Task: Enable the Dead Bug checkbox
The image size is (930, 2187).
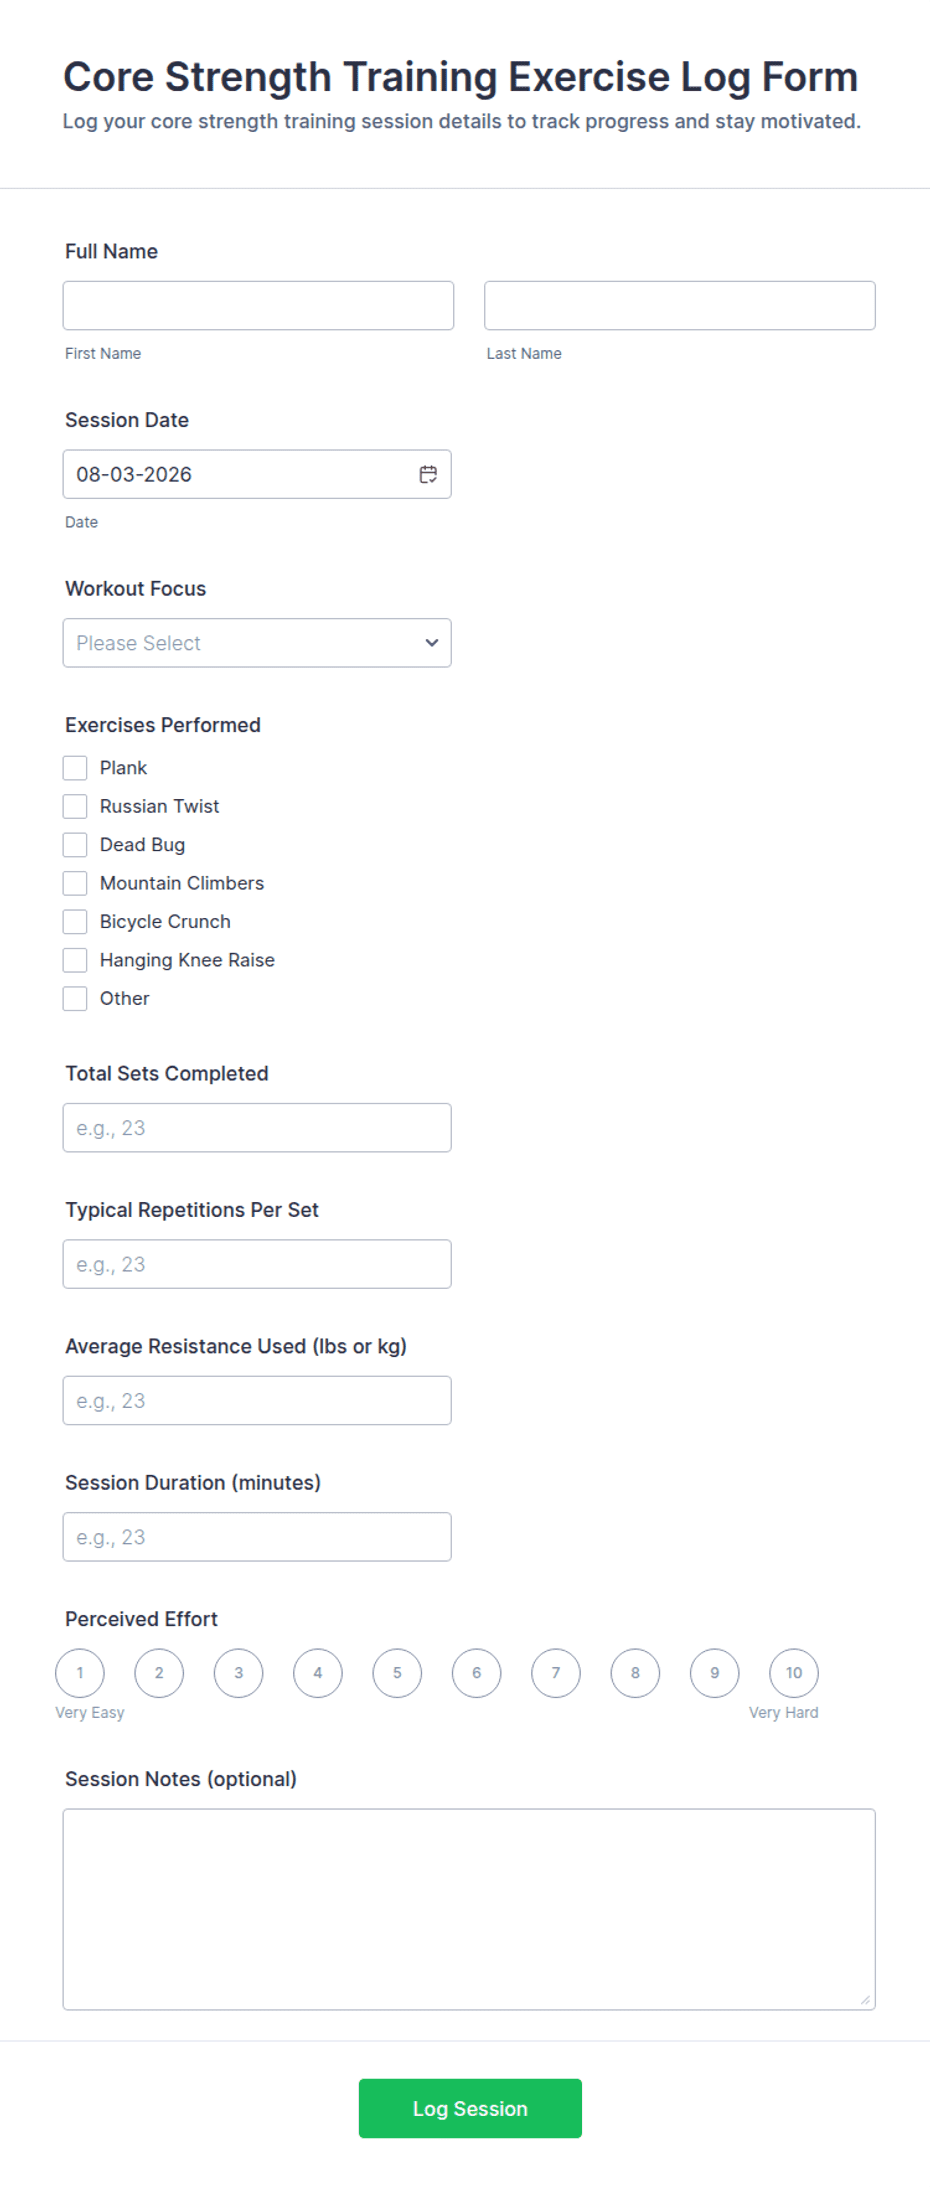Action: [75, 845]
